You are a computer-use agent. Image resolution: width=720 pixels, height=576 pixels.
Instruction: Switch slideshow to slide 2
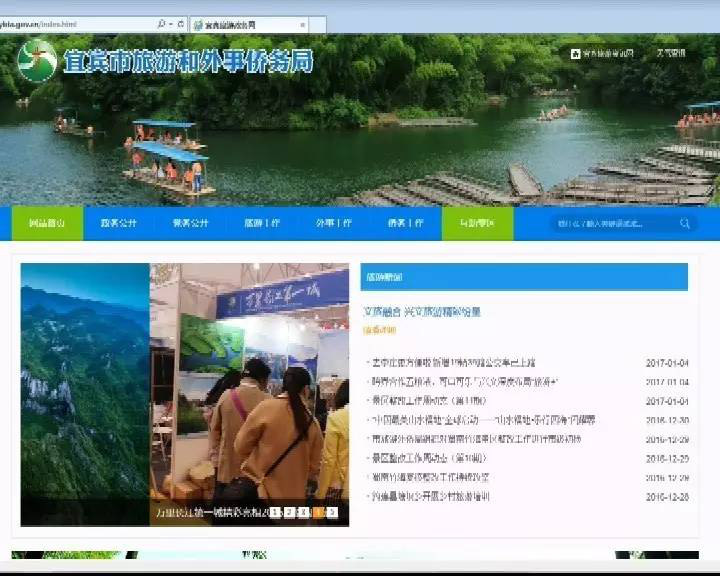coord(289,512)
